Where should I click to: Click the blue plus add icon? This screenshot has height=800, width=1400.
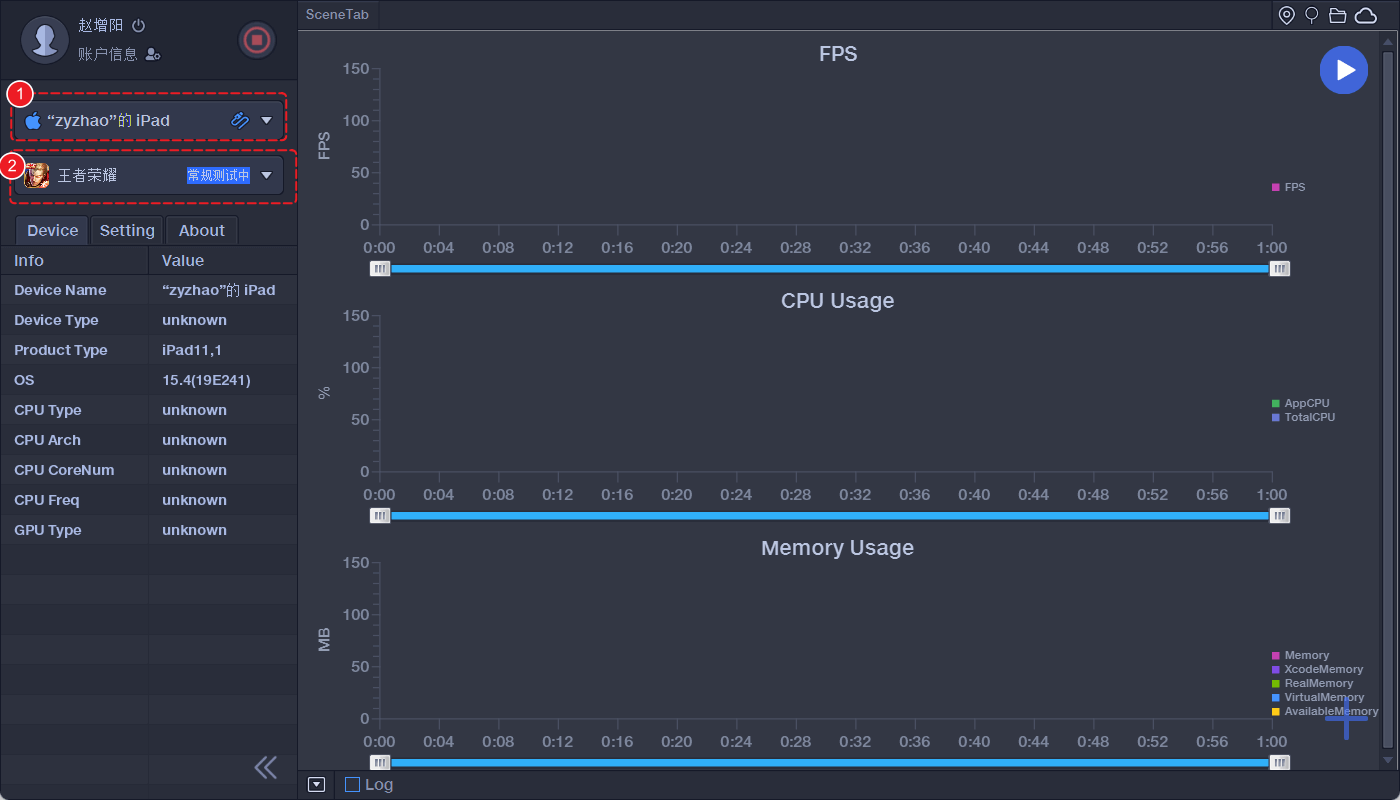coord(1346,718)
